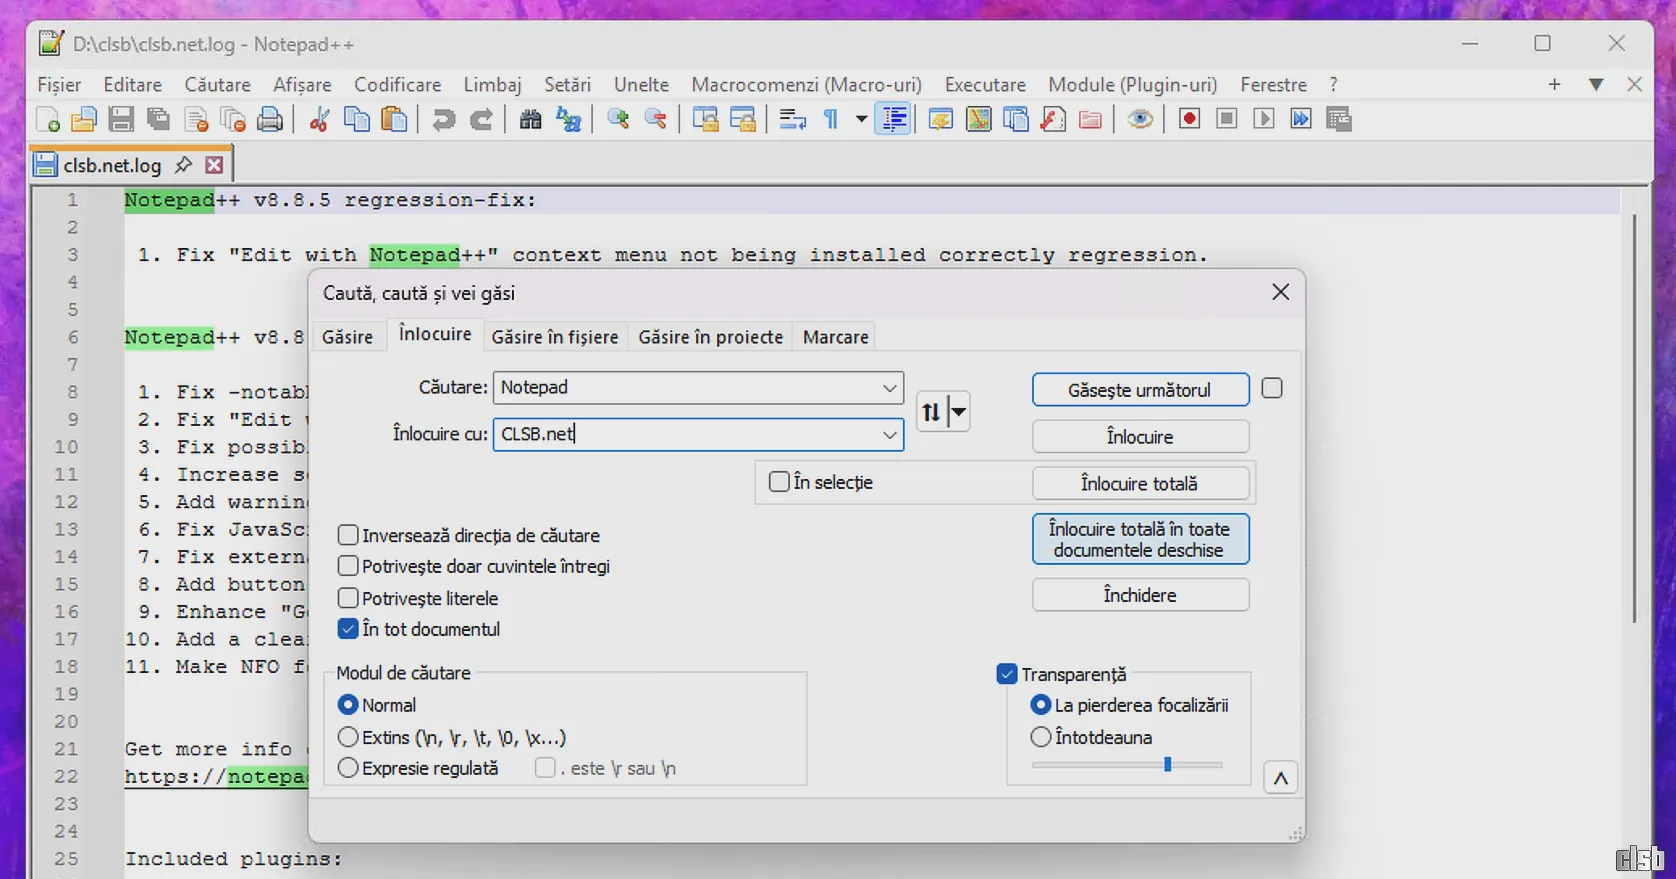Open Module (Plugin-uri) menu
This screenshot has width=1676, height=879.
point(1133,85)
